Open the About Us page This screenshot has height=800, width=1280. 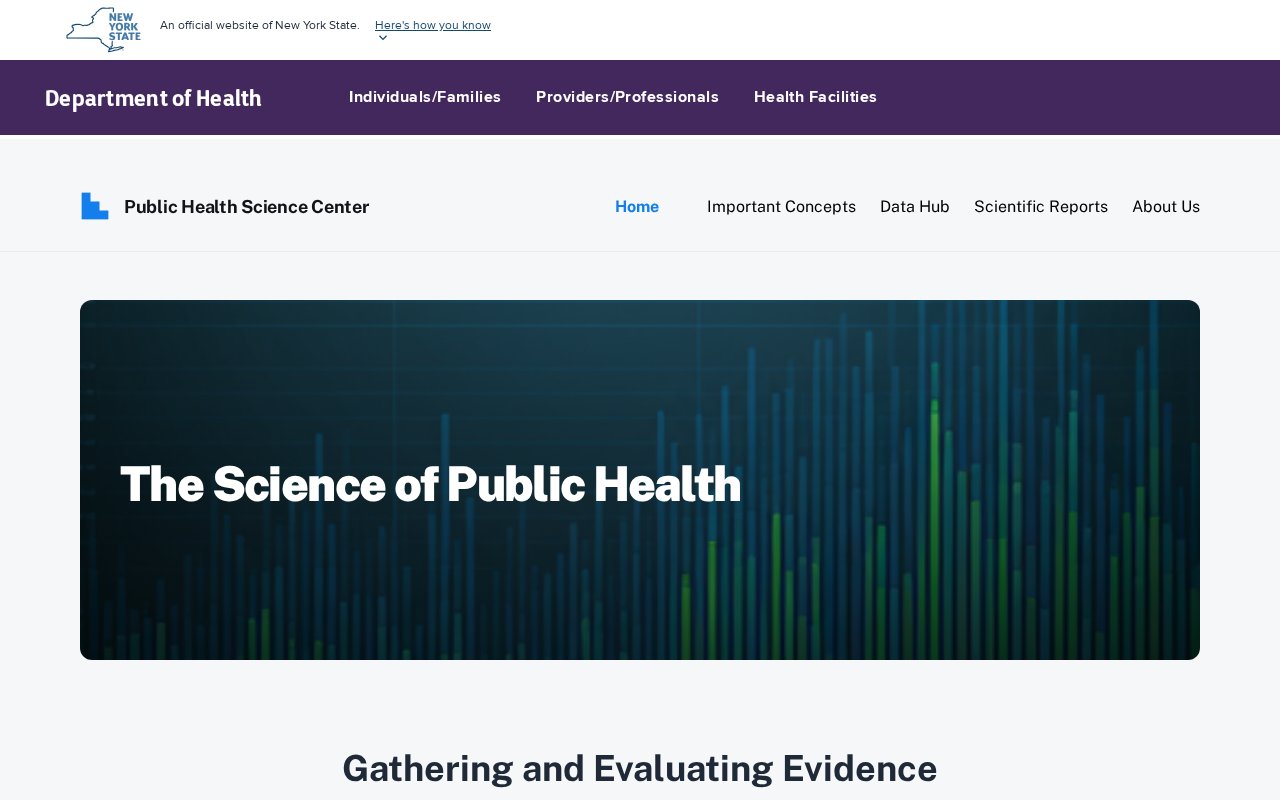tap(1166, 207)
